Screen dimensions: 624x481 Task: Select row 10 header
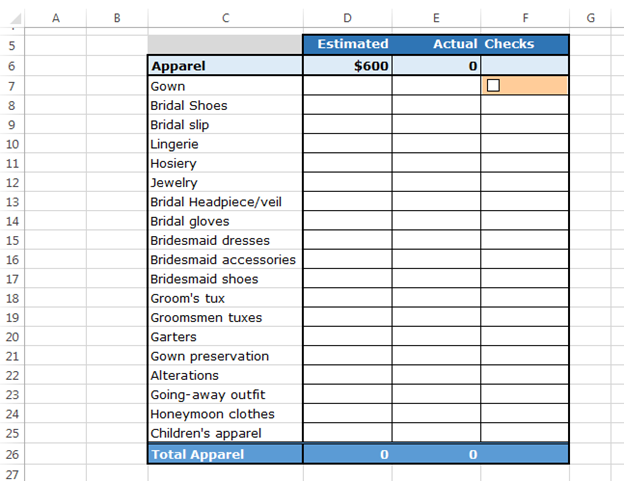tap(12, 144)
